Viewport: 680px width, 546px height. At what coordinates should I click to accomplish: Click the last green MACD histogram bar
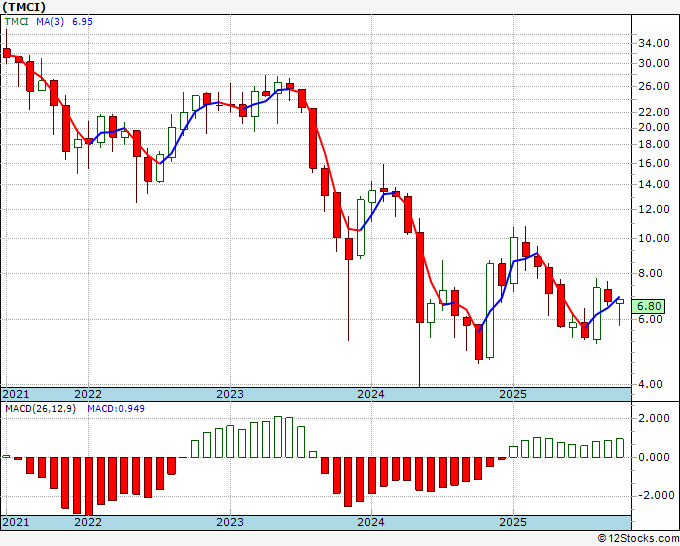(x=620, y=448)
